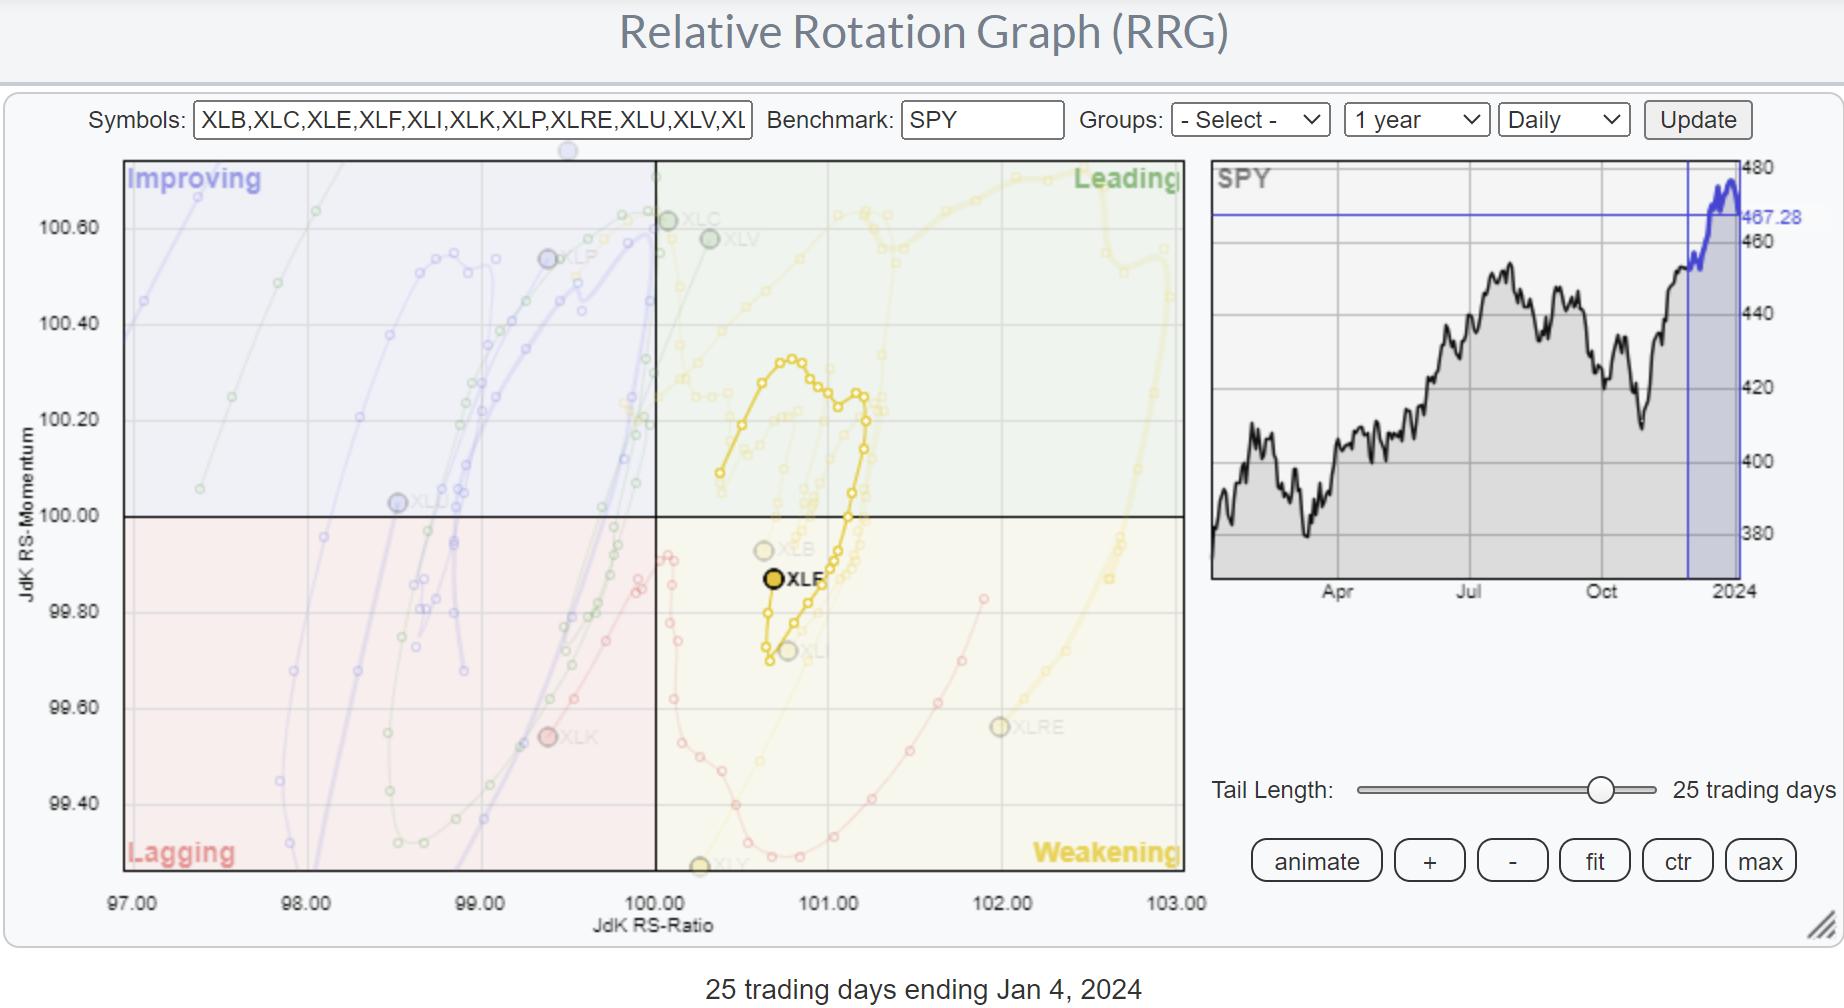
Task: Grab the resize handle at panel corner
Action: pyautogui.click(x=1821, y=925)
